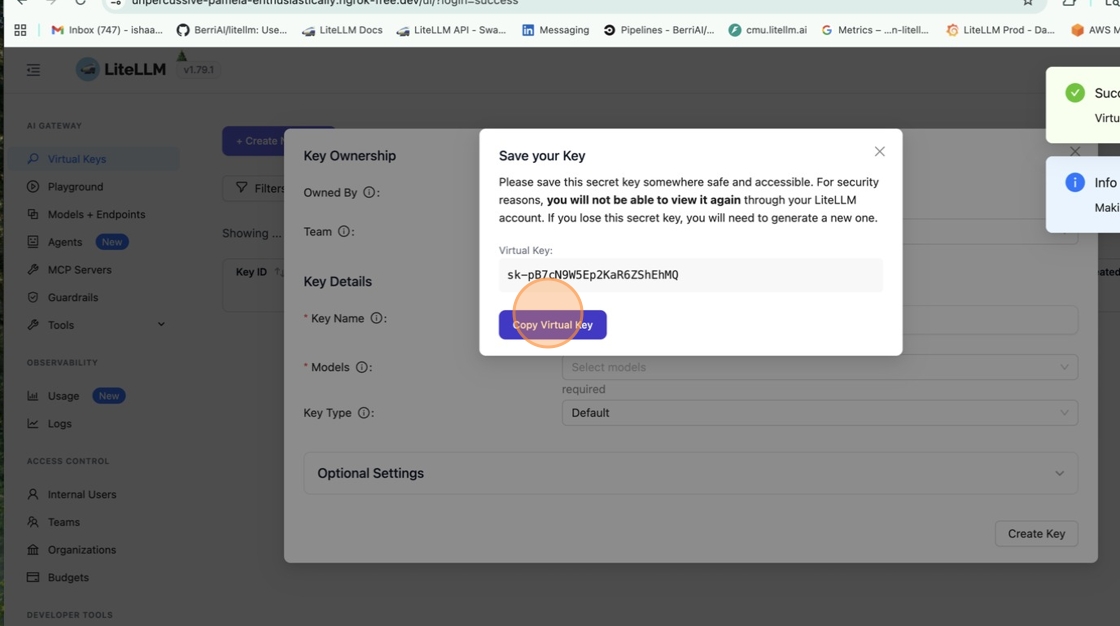Close the Create Key modal X
The width and height of the screenshot is (1120, 626).
pyautogui.click(x=1075, y=151)
